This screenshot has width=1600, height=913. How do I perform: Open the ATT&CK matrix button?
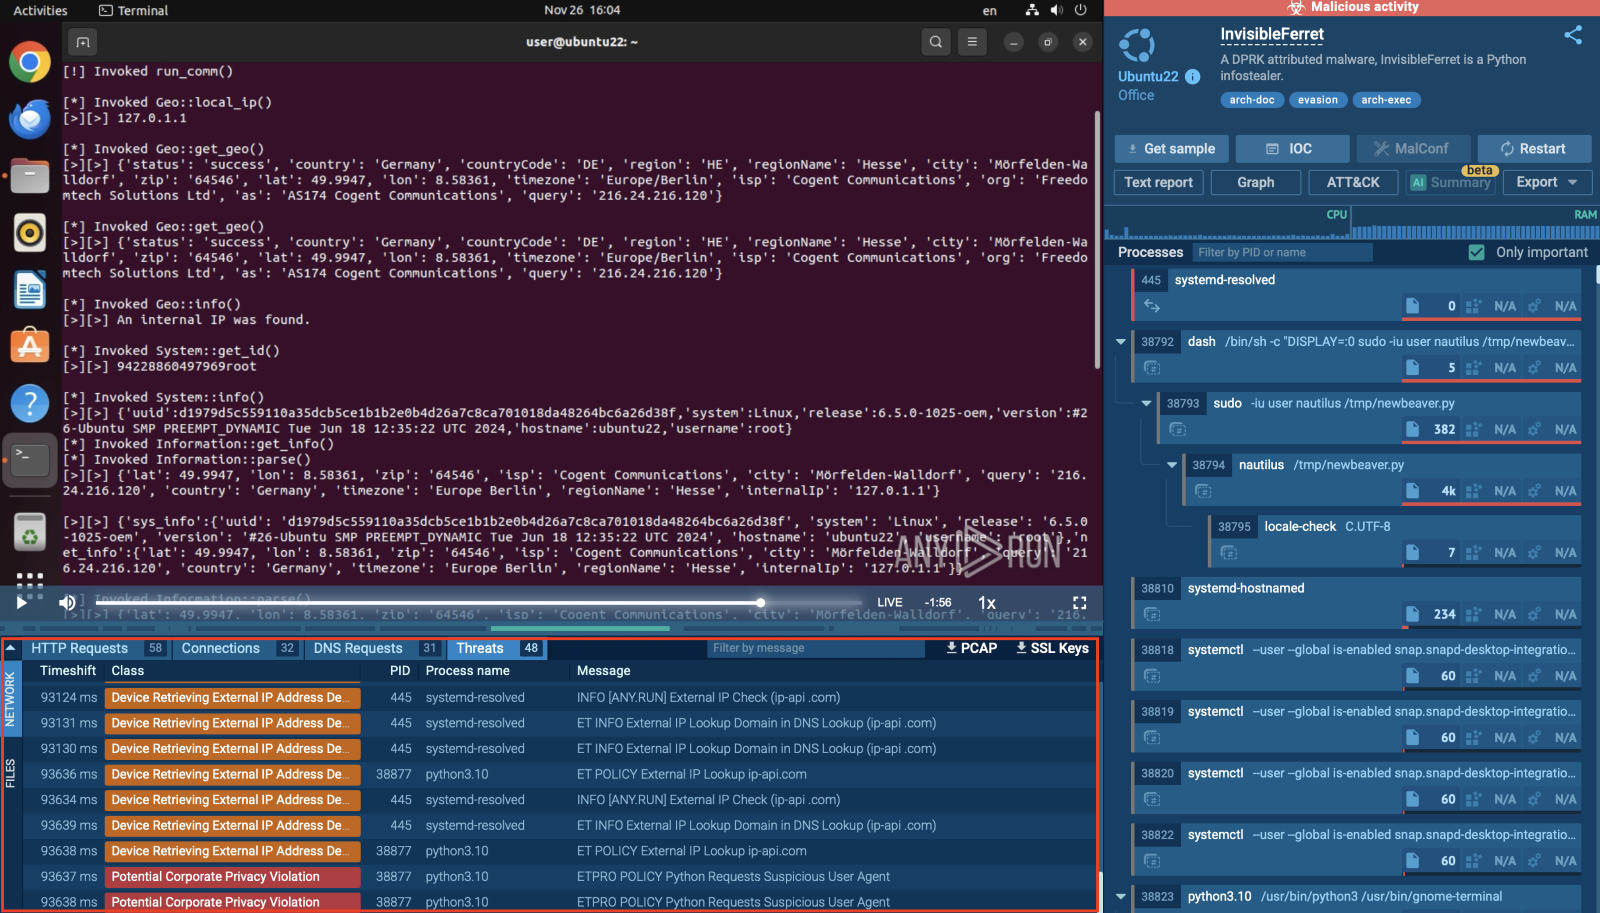[x=1352, y=182]
